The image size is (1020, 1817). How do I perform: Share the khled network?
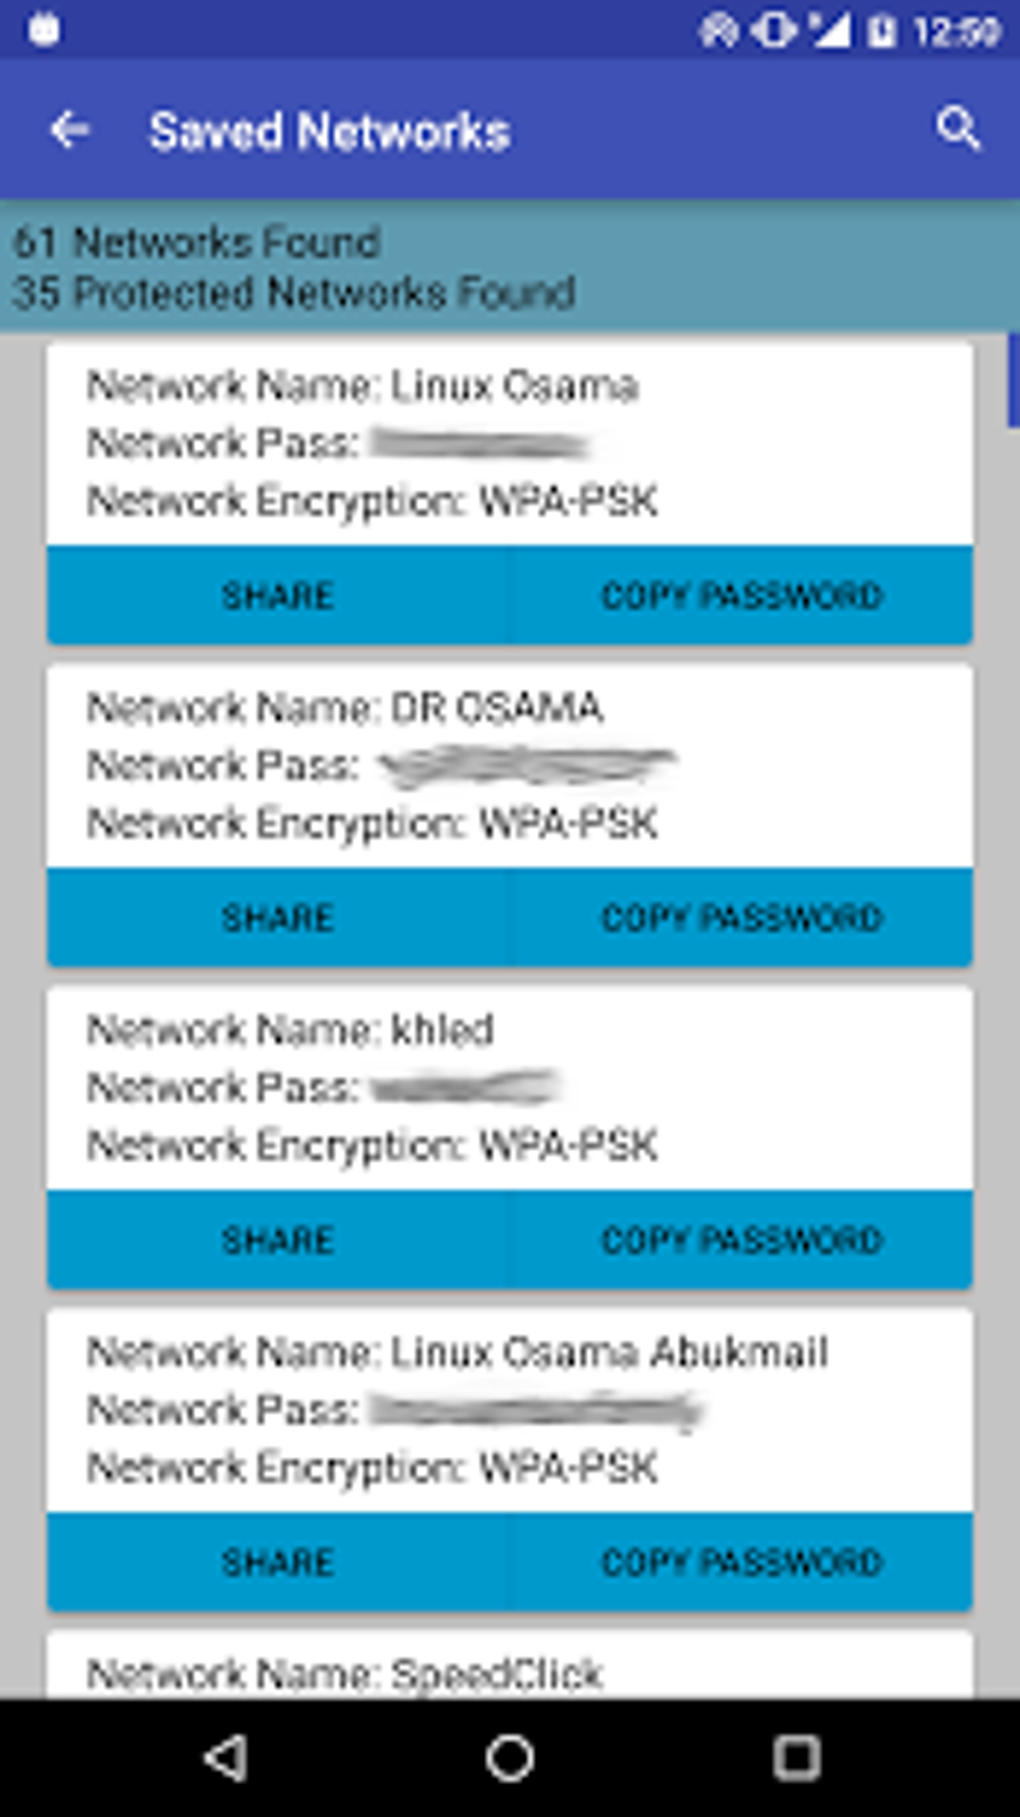278,1240
